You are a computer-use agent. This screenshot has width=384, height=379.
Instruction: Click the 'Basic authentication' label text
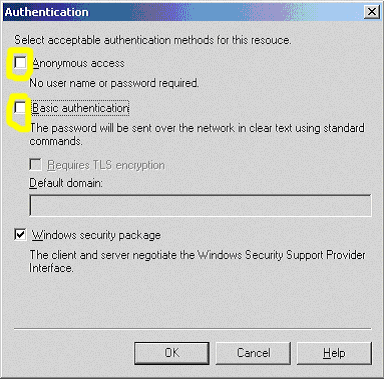80,108
